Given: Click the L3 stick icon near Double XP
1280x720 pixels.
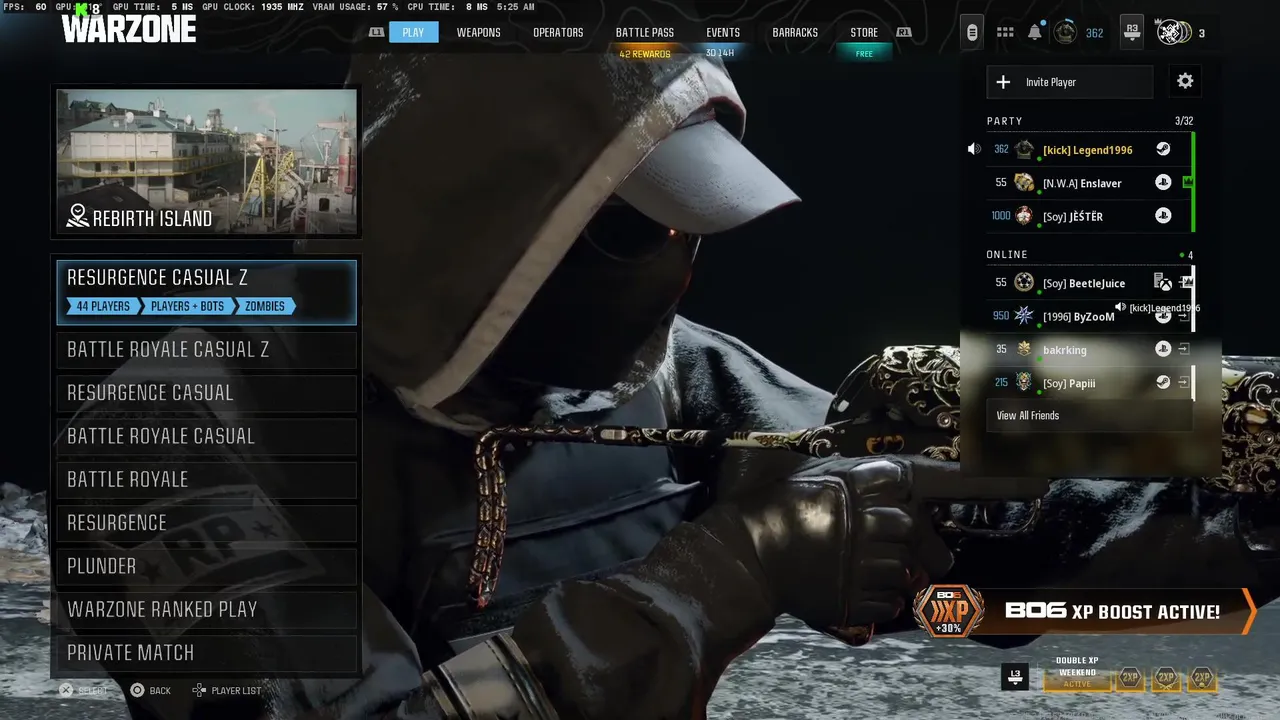Looking at the screenshot, I should [1015, 677].
